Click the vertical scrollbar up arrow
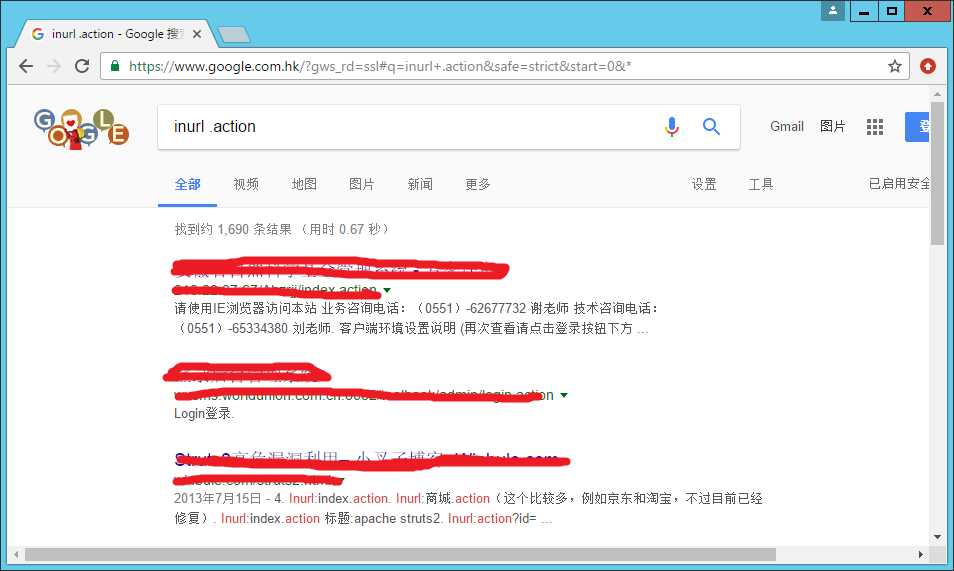954x571 pixels. click(937, 94)
